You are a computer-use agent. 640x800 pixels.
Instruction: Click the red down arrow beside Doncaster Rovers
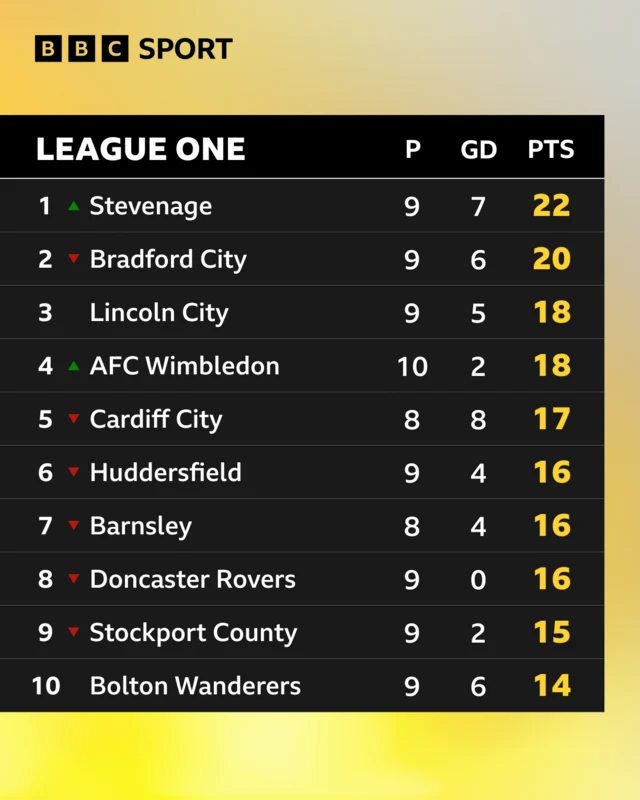coord(73,579)
